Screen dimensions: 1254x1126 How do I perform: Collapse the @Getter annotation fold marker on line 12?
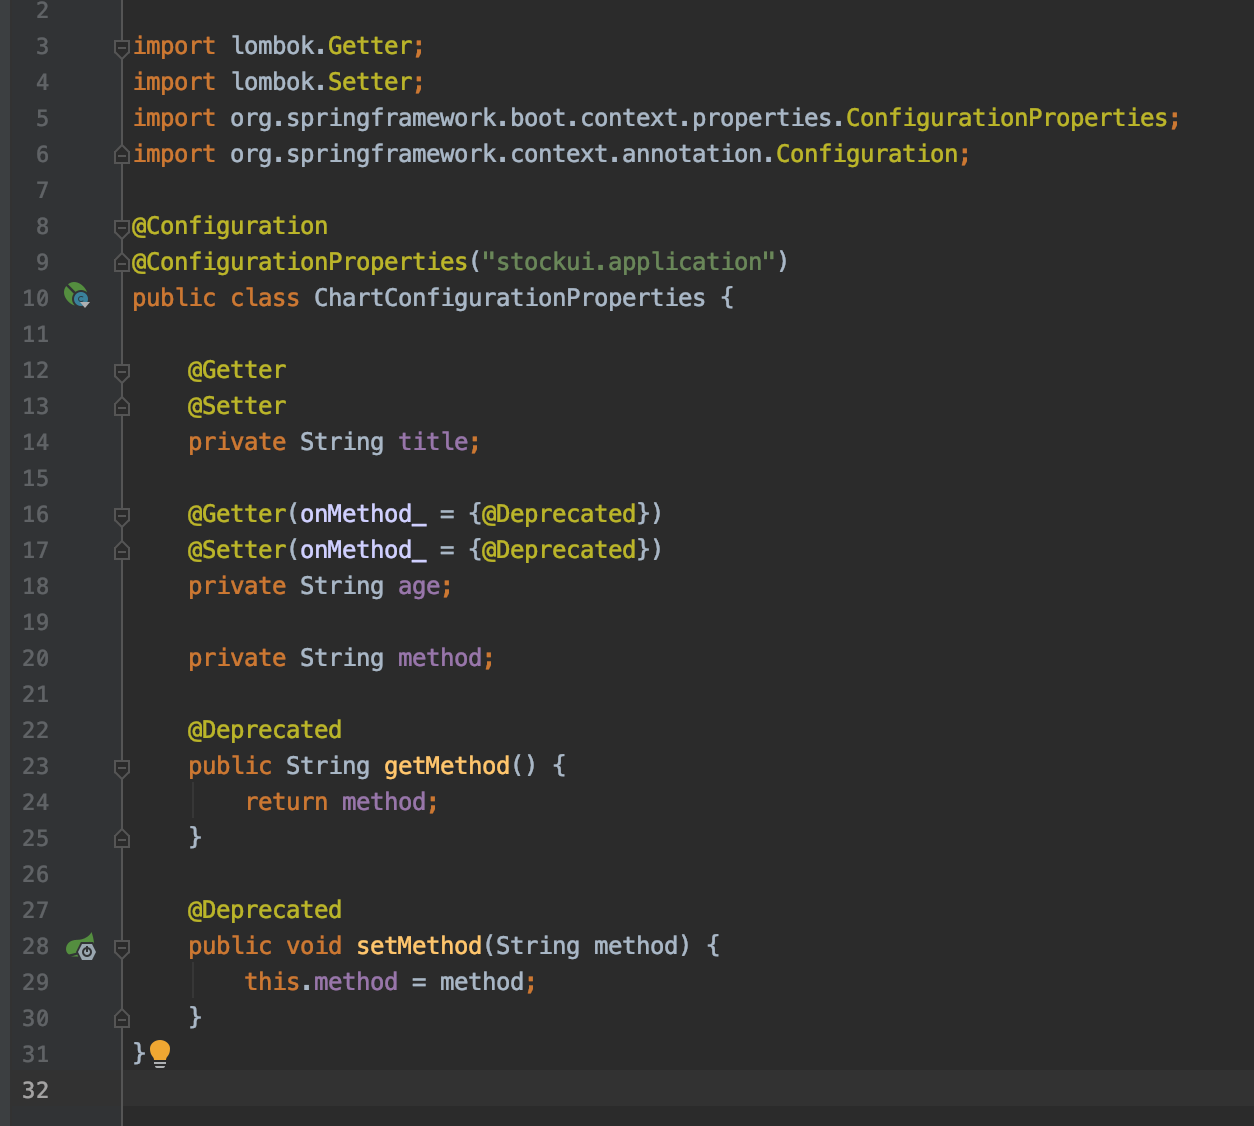pos(121,370)
